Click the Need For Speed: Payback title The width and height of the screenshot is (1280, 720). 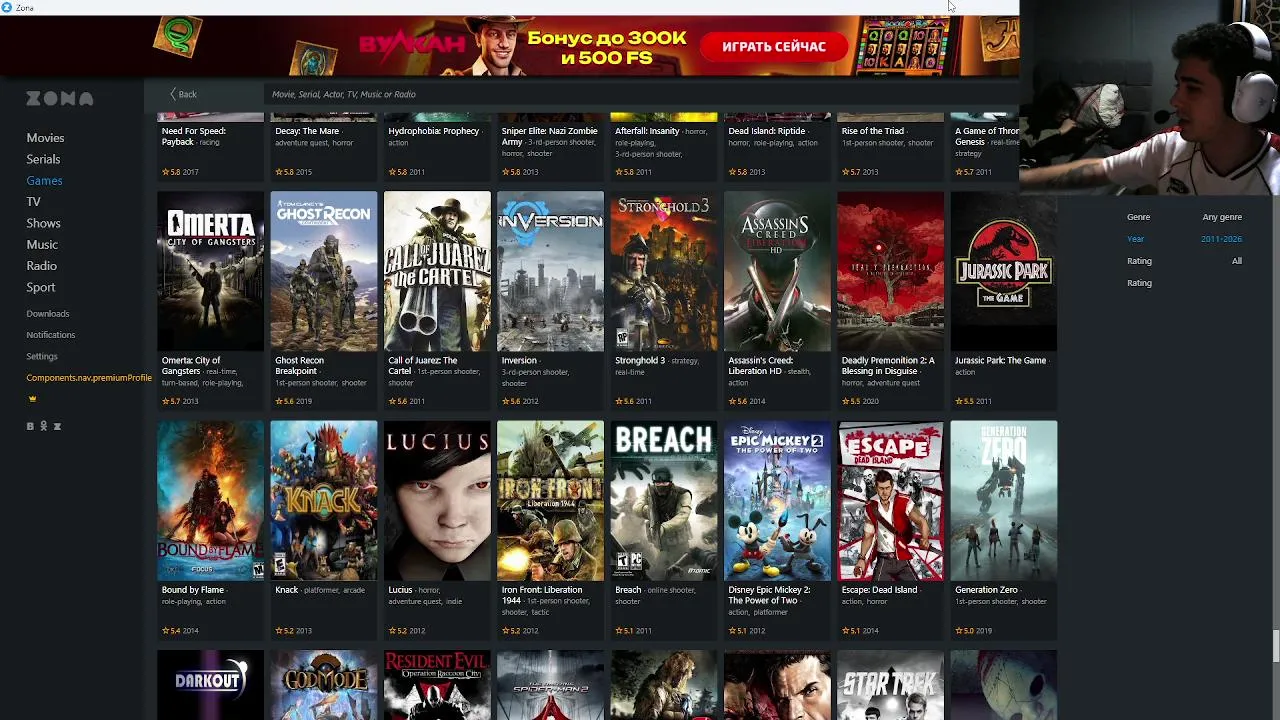coord(194,136)
